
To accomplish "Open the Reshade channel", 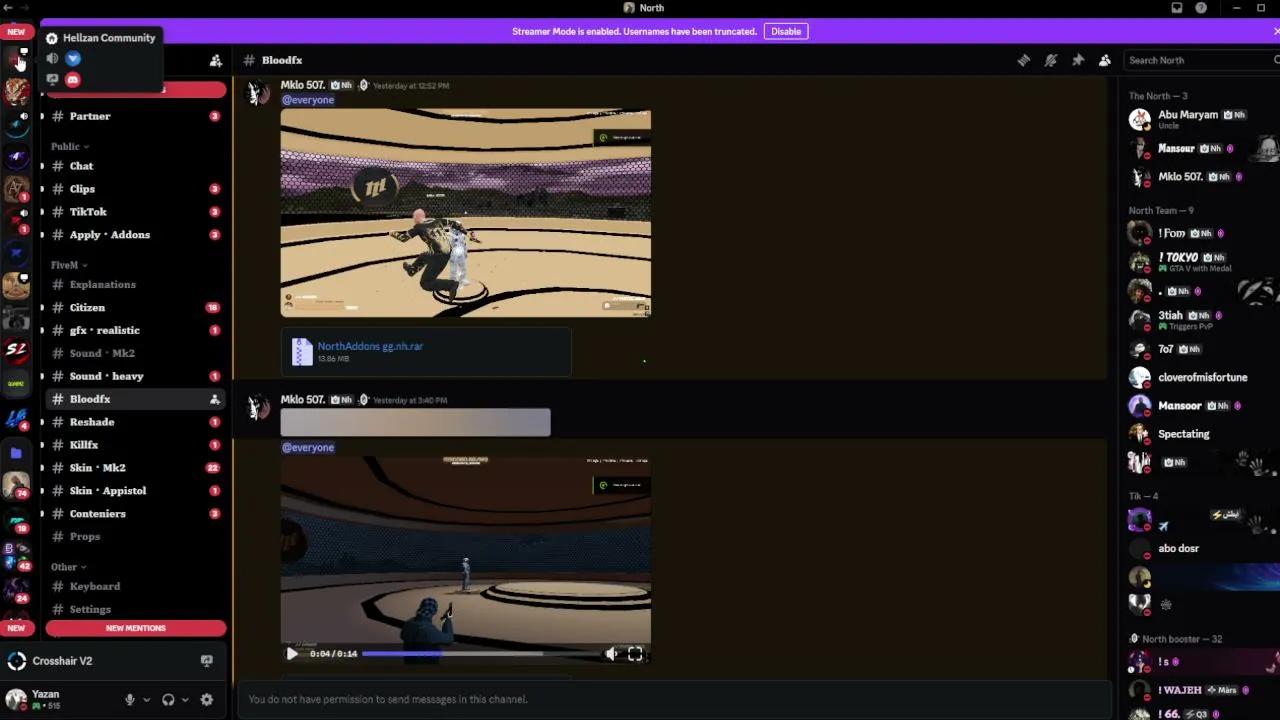I will tap(135, 422).
